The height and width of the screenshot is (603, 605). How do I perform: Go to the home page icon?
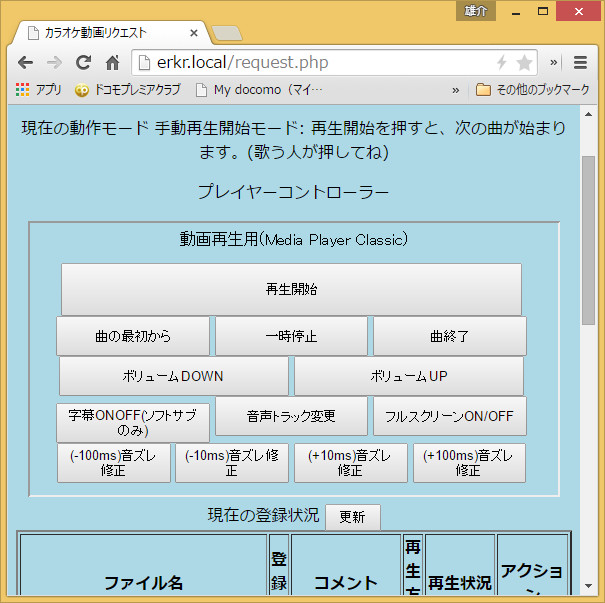[112, 62]
